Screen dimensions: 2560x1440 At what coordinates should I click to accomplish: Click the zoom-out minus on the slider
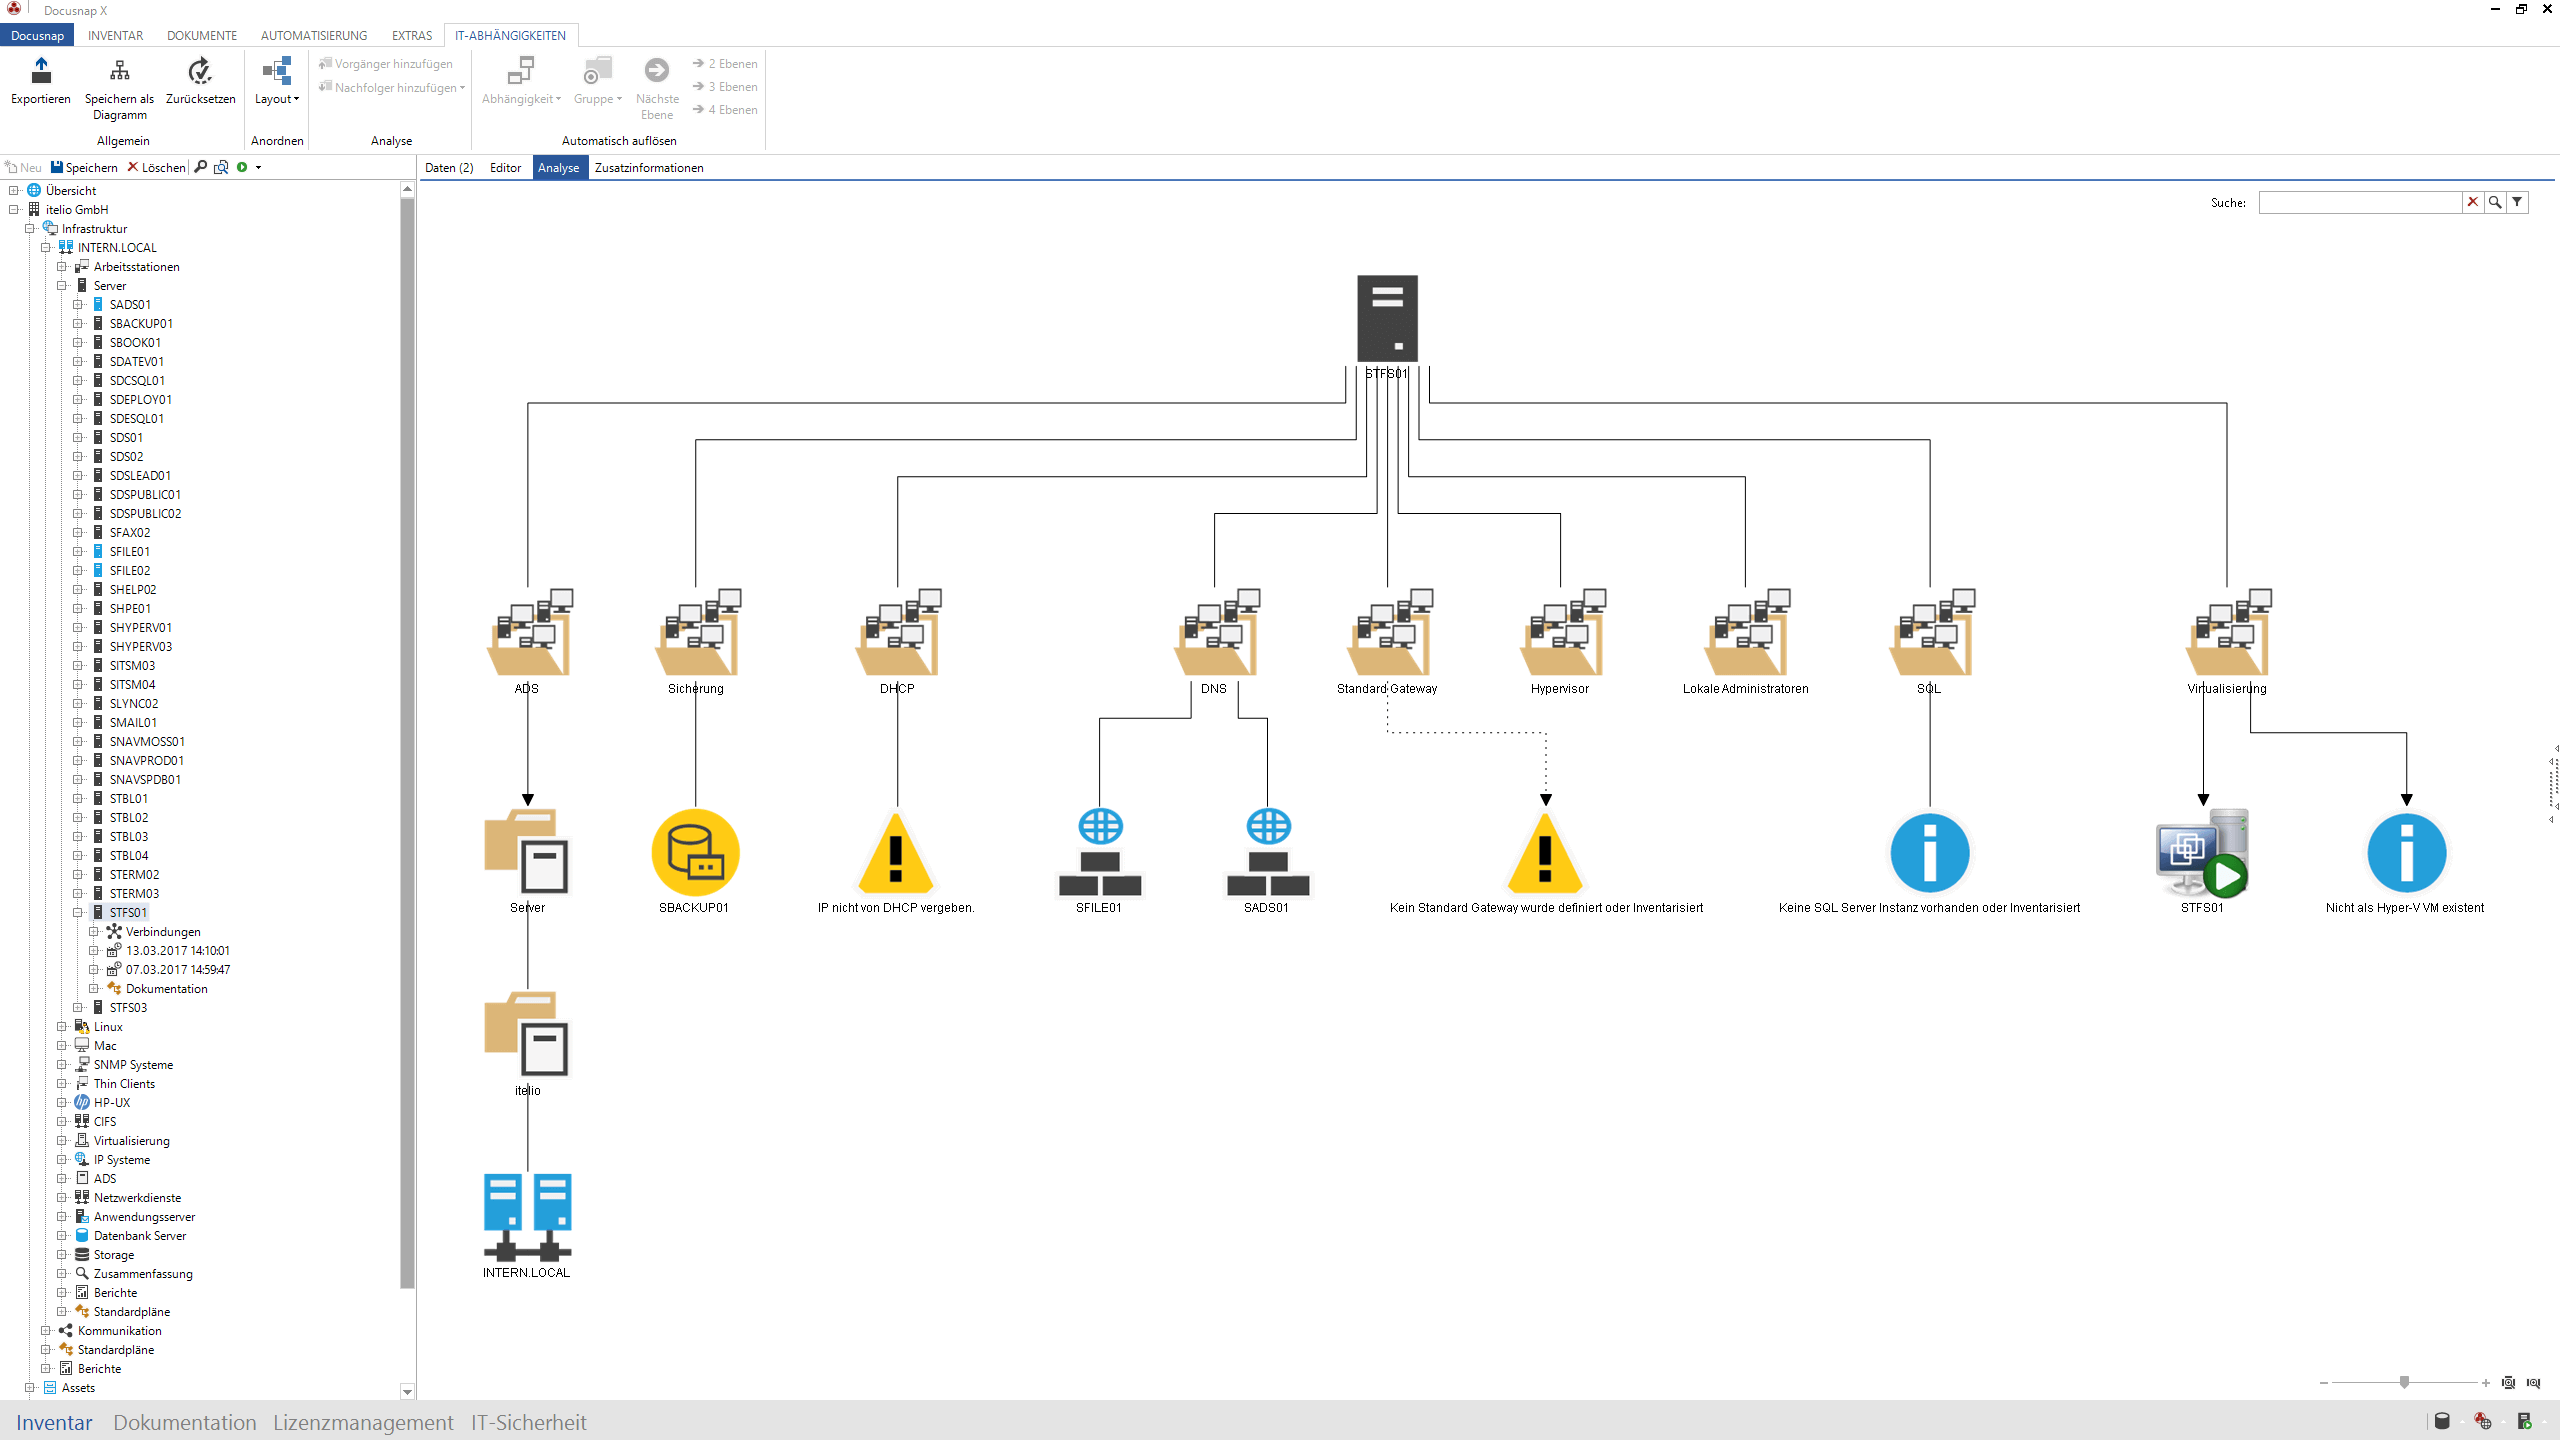tap(2323, 1383)
